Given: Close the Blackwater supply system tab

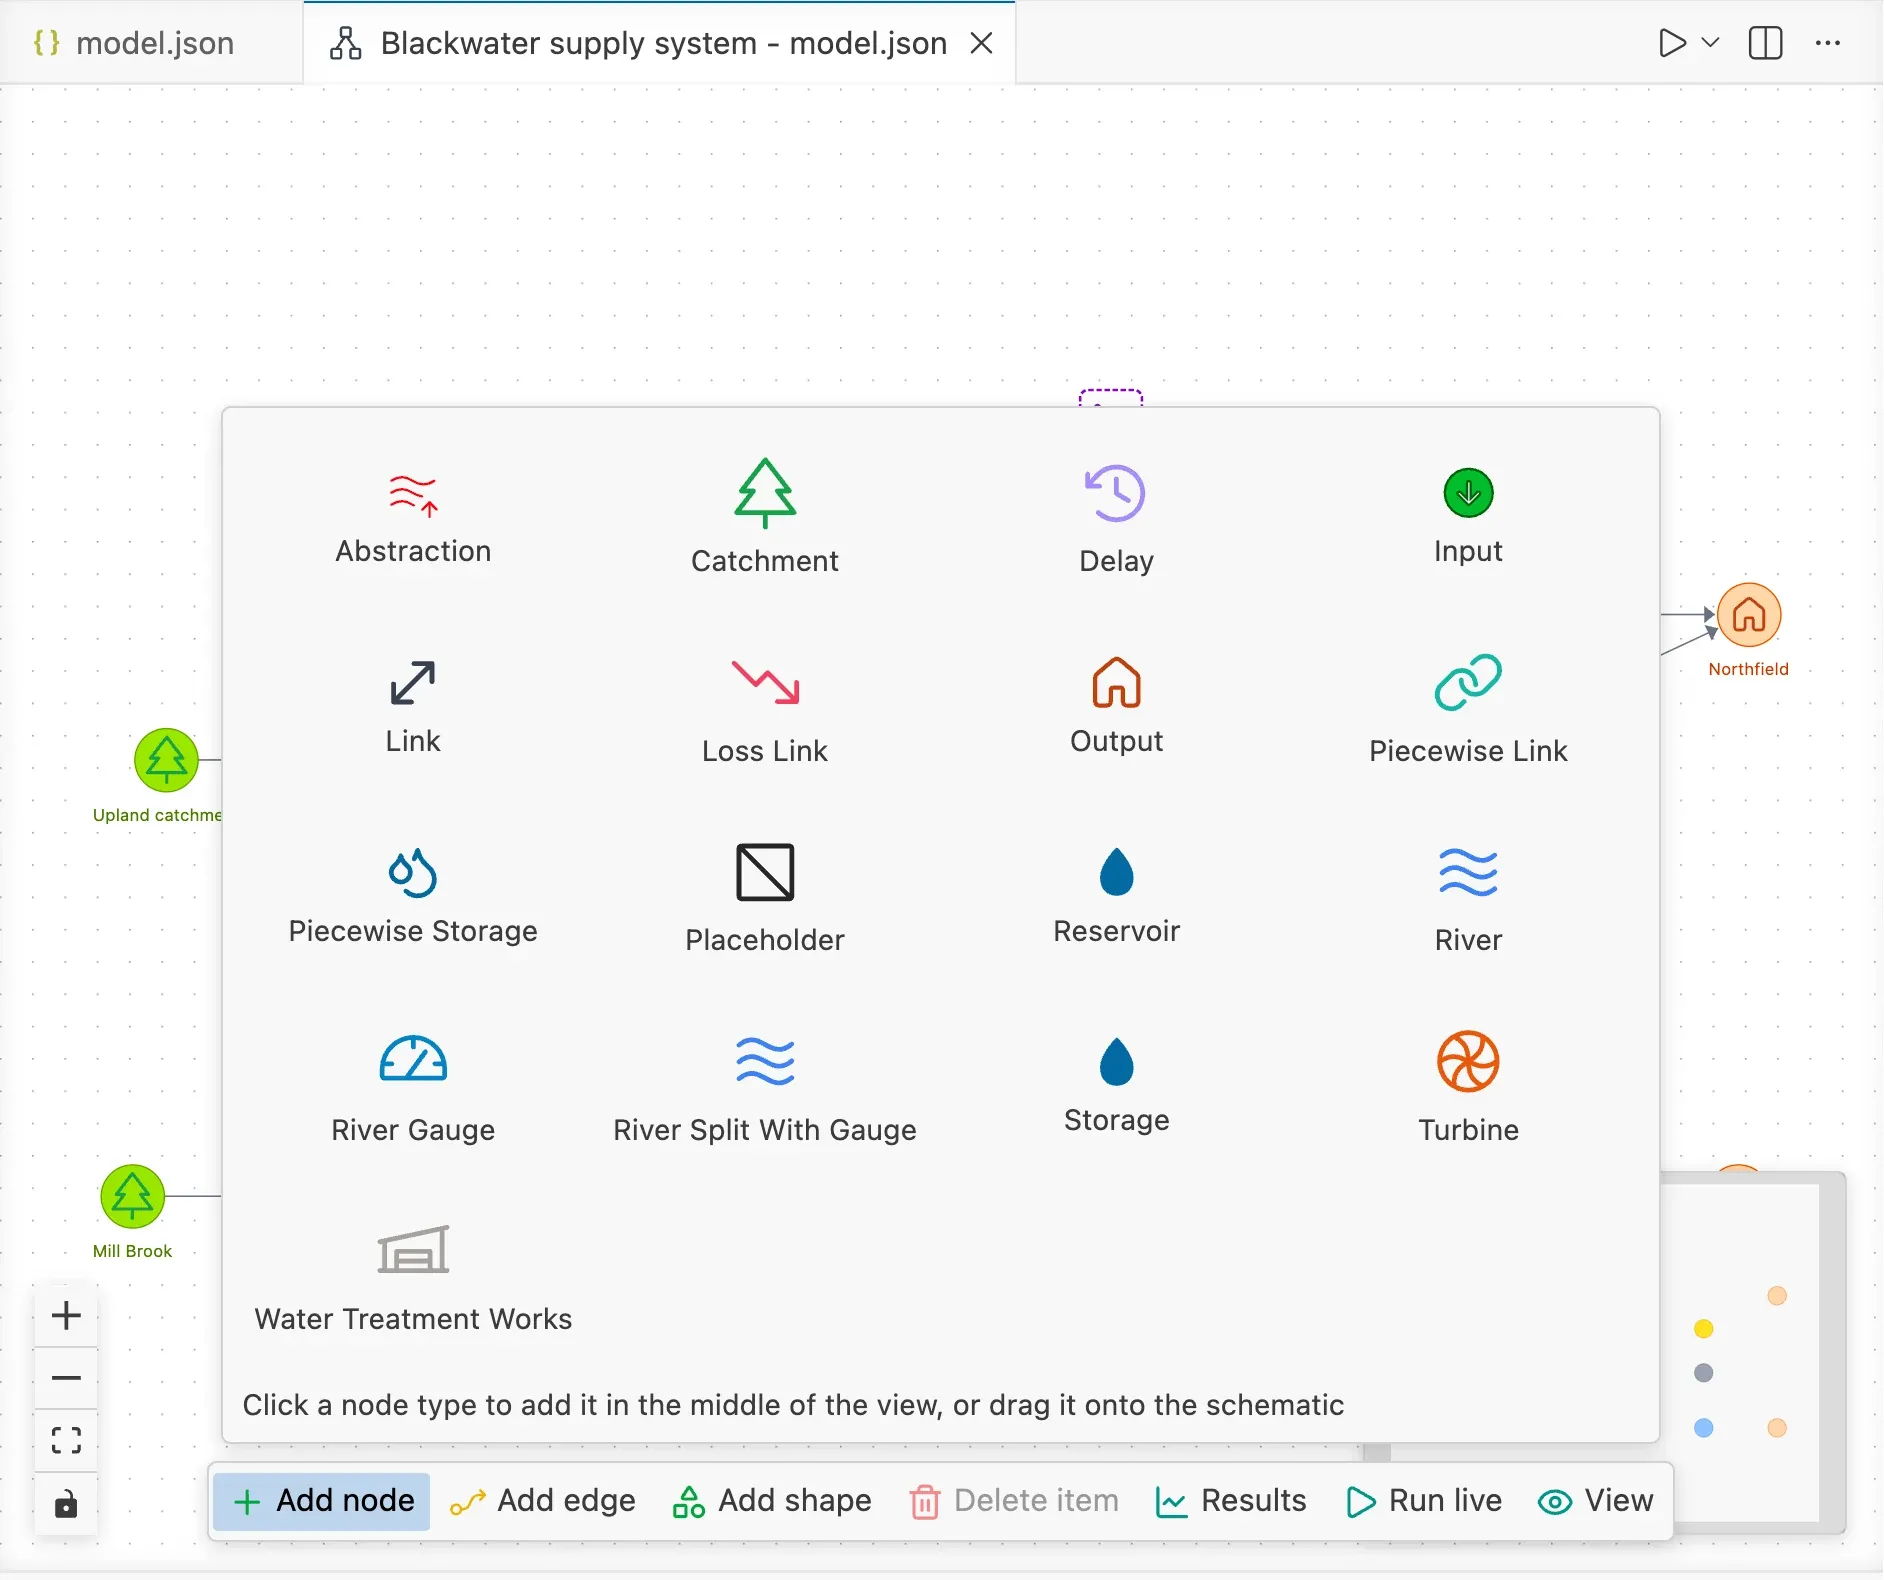Looking at the screenshot, I should [x=982, y=43].
